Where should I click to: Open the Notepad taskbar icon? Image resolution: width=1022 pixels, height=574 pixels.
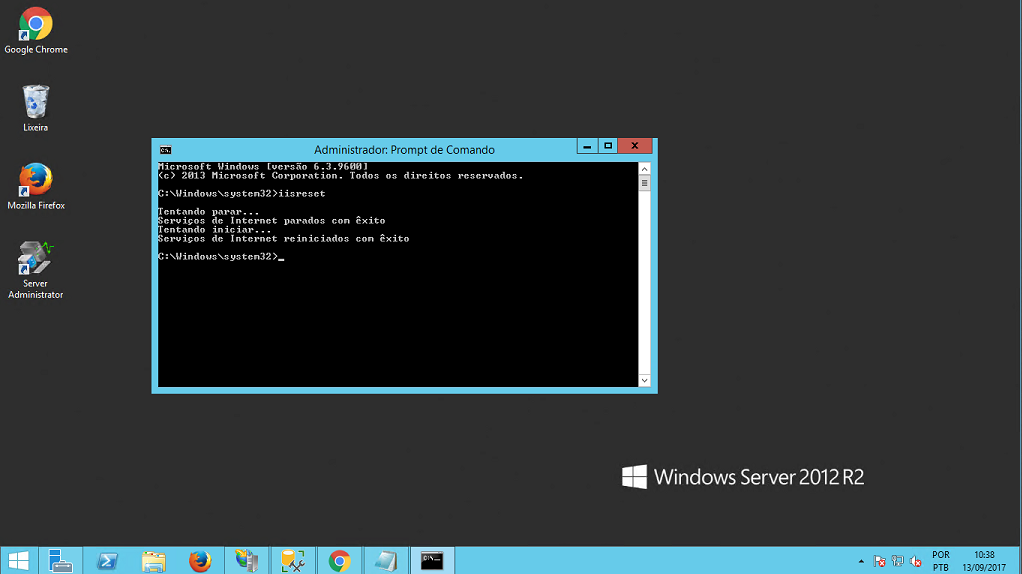pyautogui.click(x=386, y=560)
